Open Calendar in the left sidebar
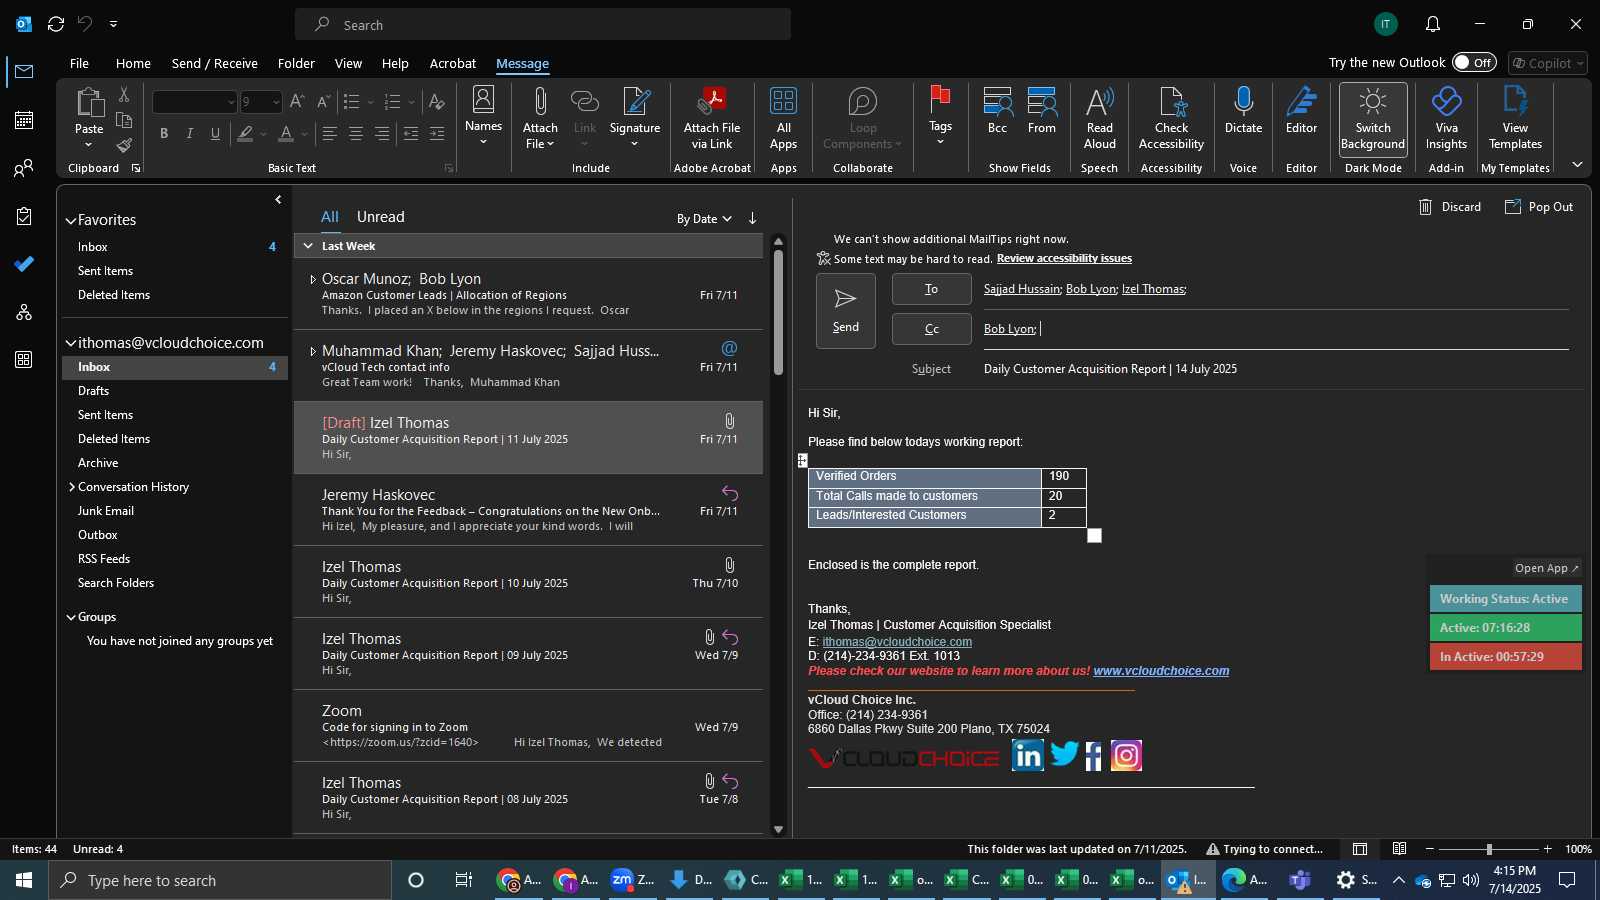This screenshot has height=900, width=1600. (x=24, y=120)
